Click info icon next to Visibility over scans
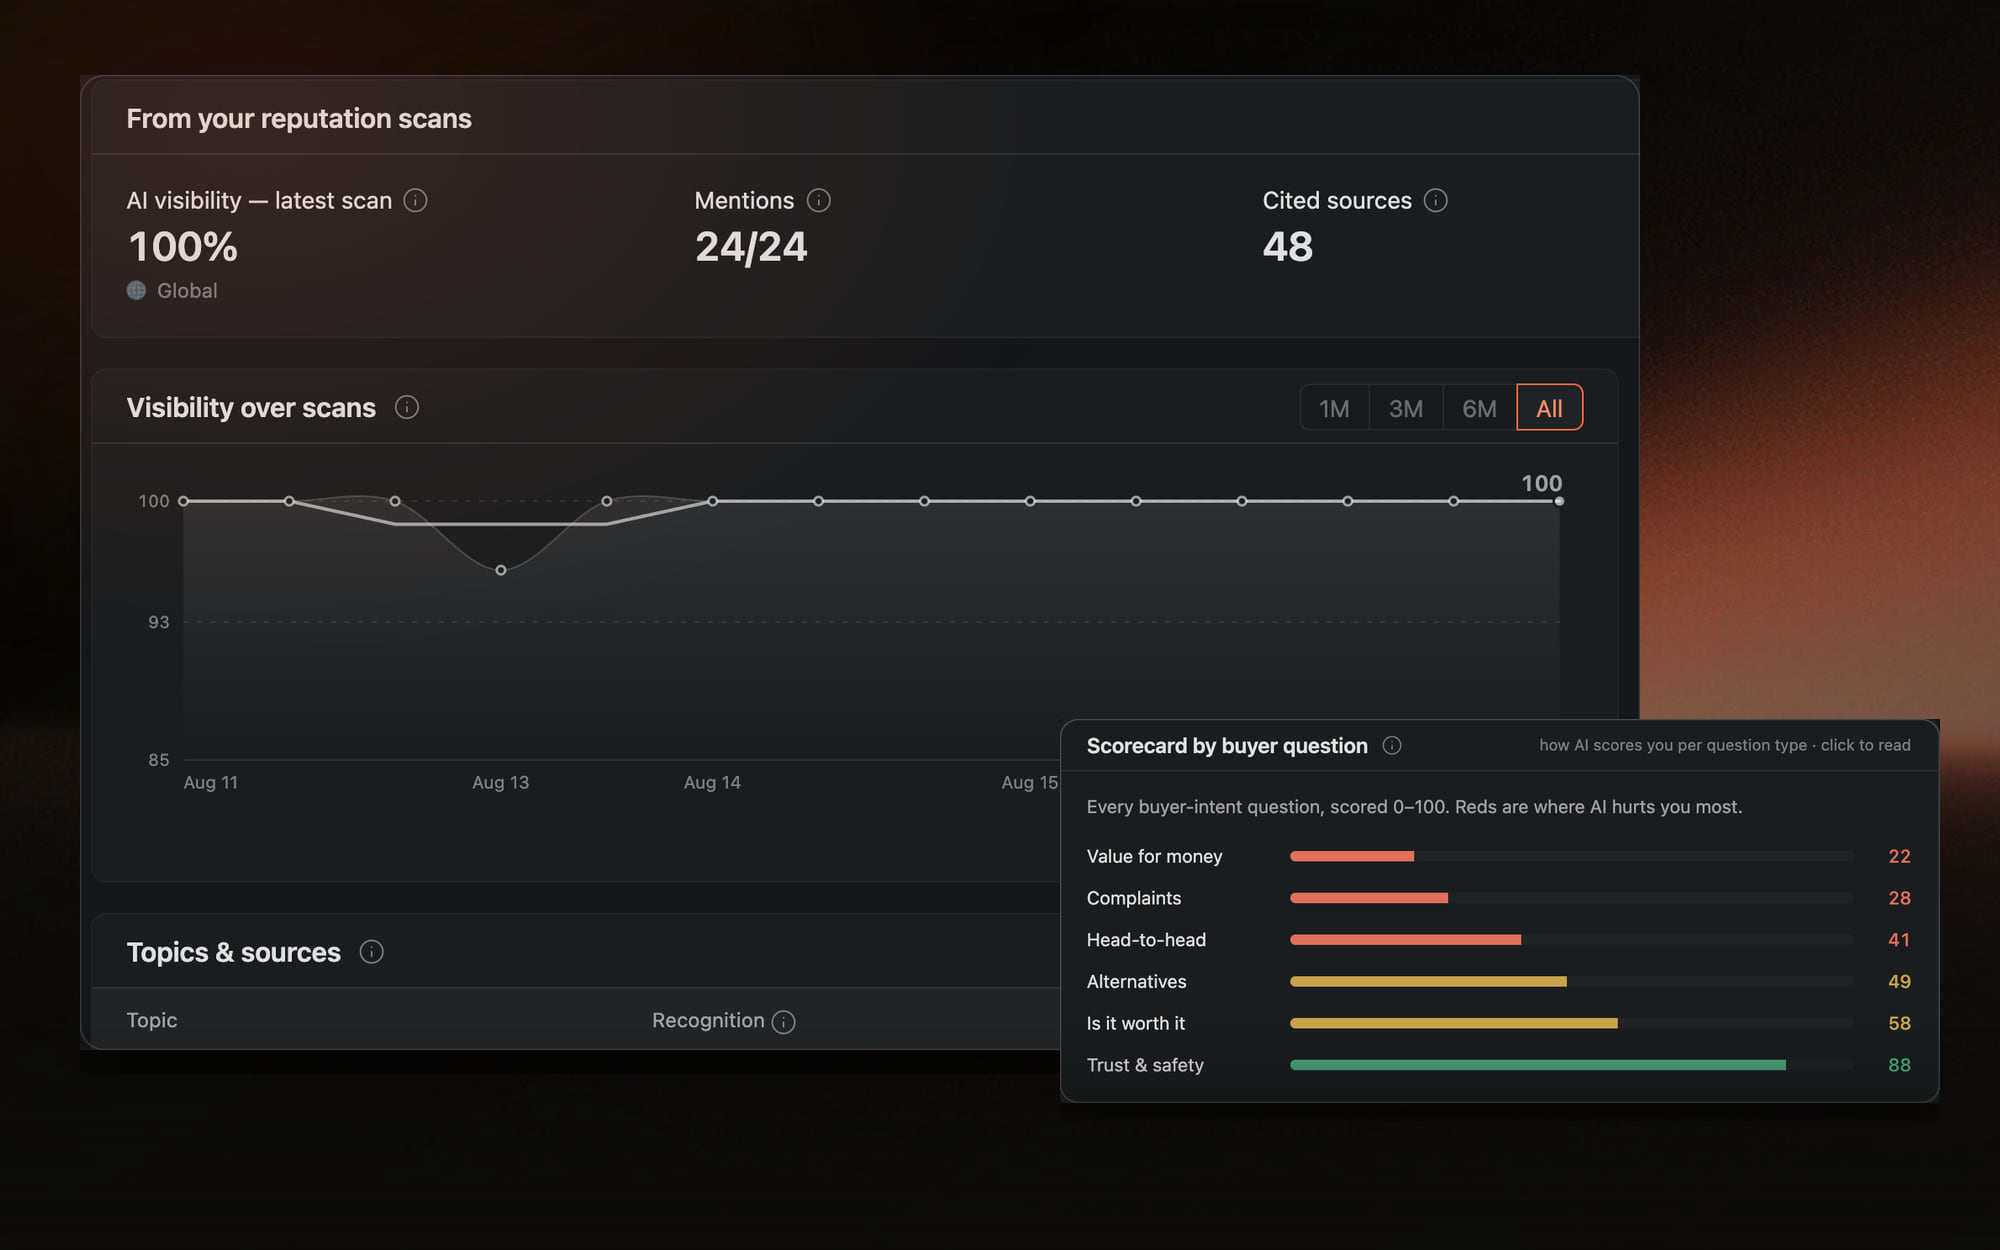 click(x=406, y=408)
